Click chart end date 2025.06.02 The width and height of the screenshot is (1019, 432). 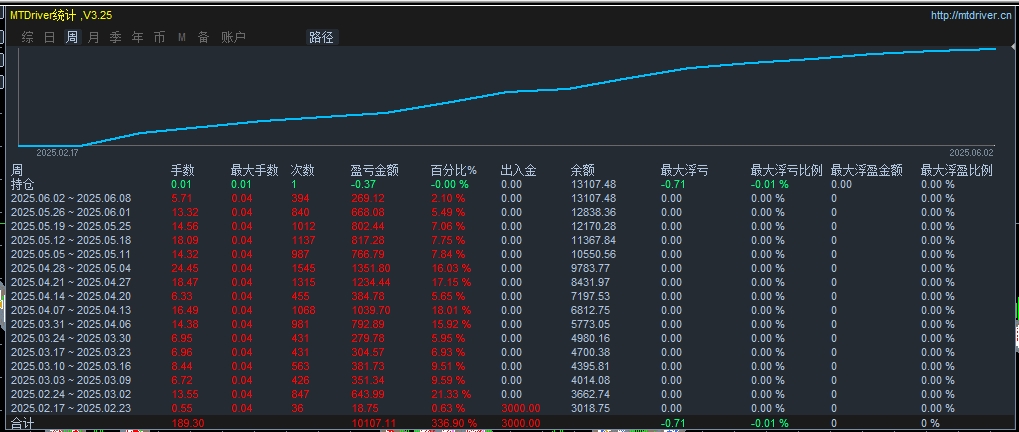coord(971,153)
